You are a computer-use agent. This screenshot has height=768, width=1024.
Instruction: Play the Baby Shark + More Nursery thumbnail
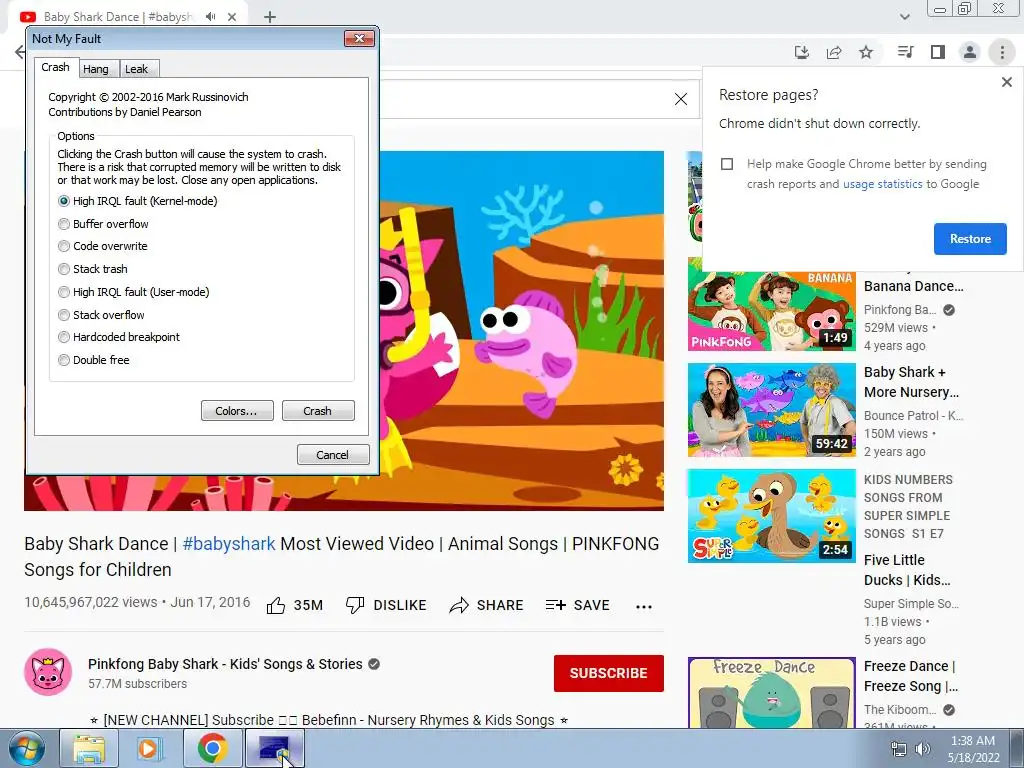(x=771, y=410)
